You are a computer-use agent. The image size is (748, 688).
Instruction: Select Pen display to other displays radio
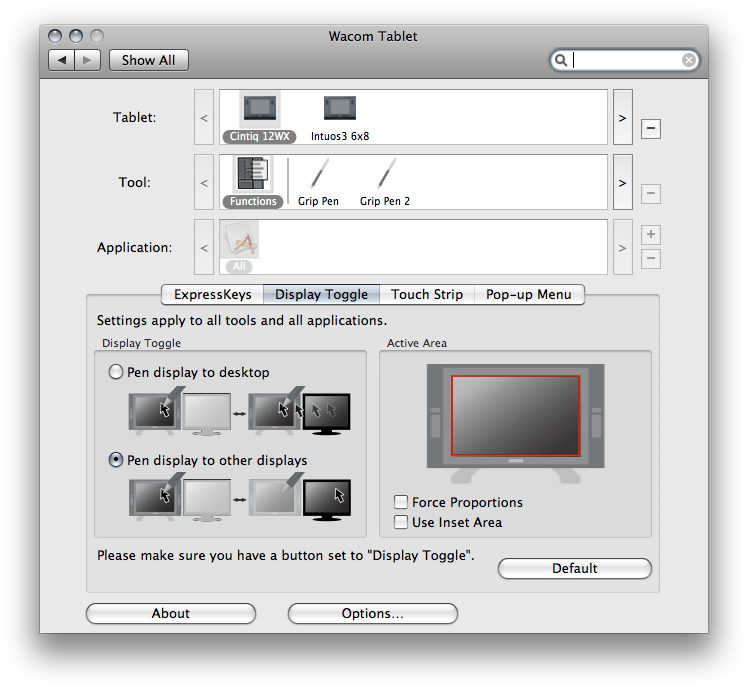[116, 460]
